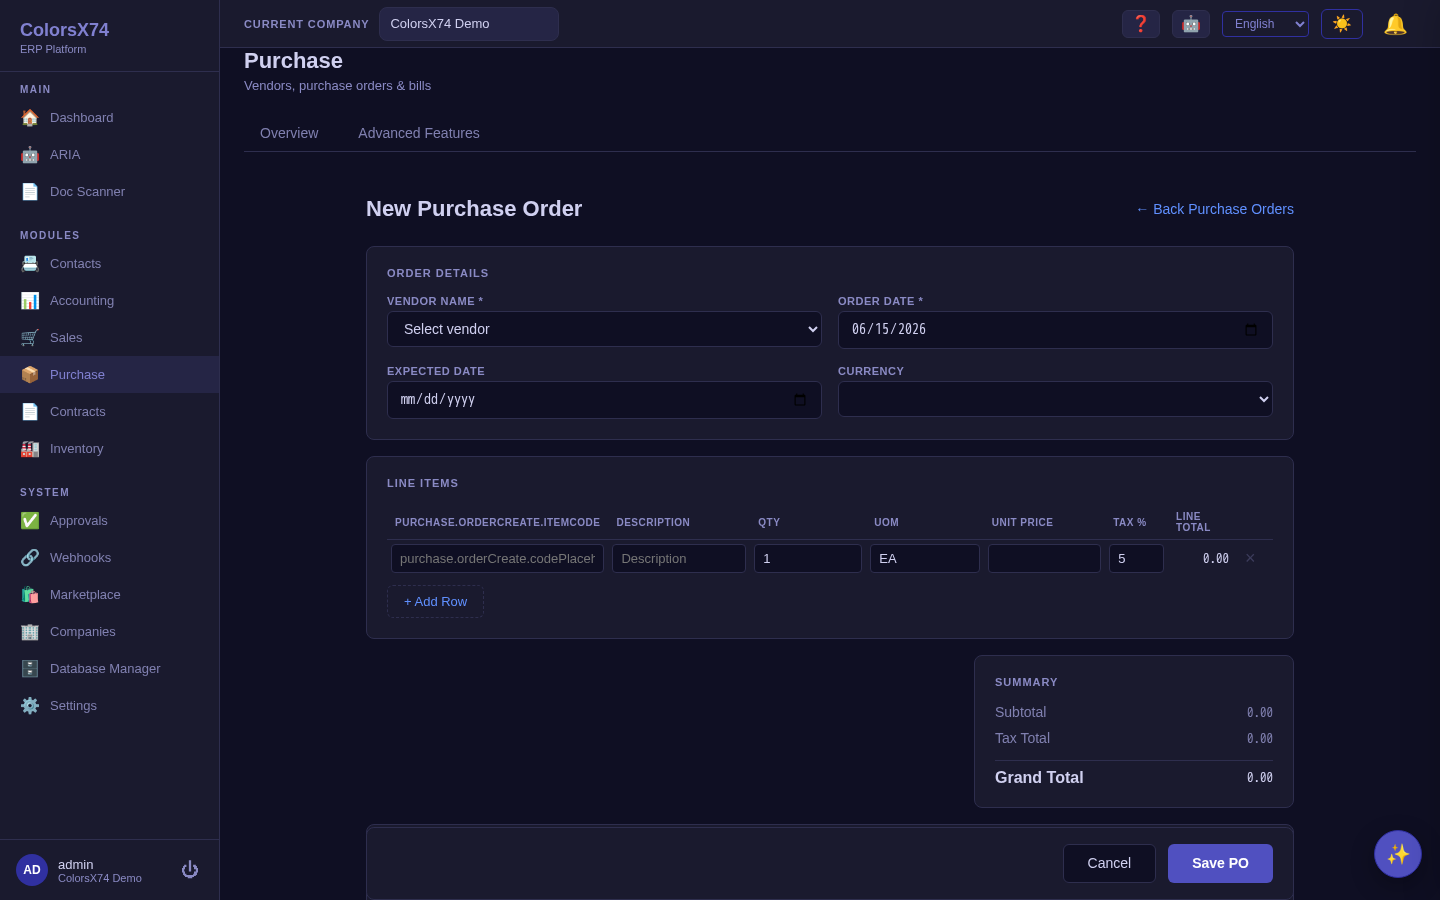Click the Tax Total label
The image size is (1440, 900).
(1022, 738)
